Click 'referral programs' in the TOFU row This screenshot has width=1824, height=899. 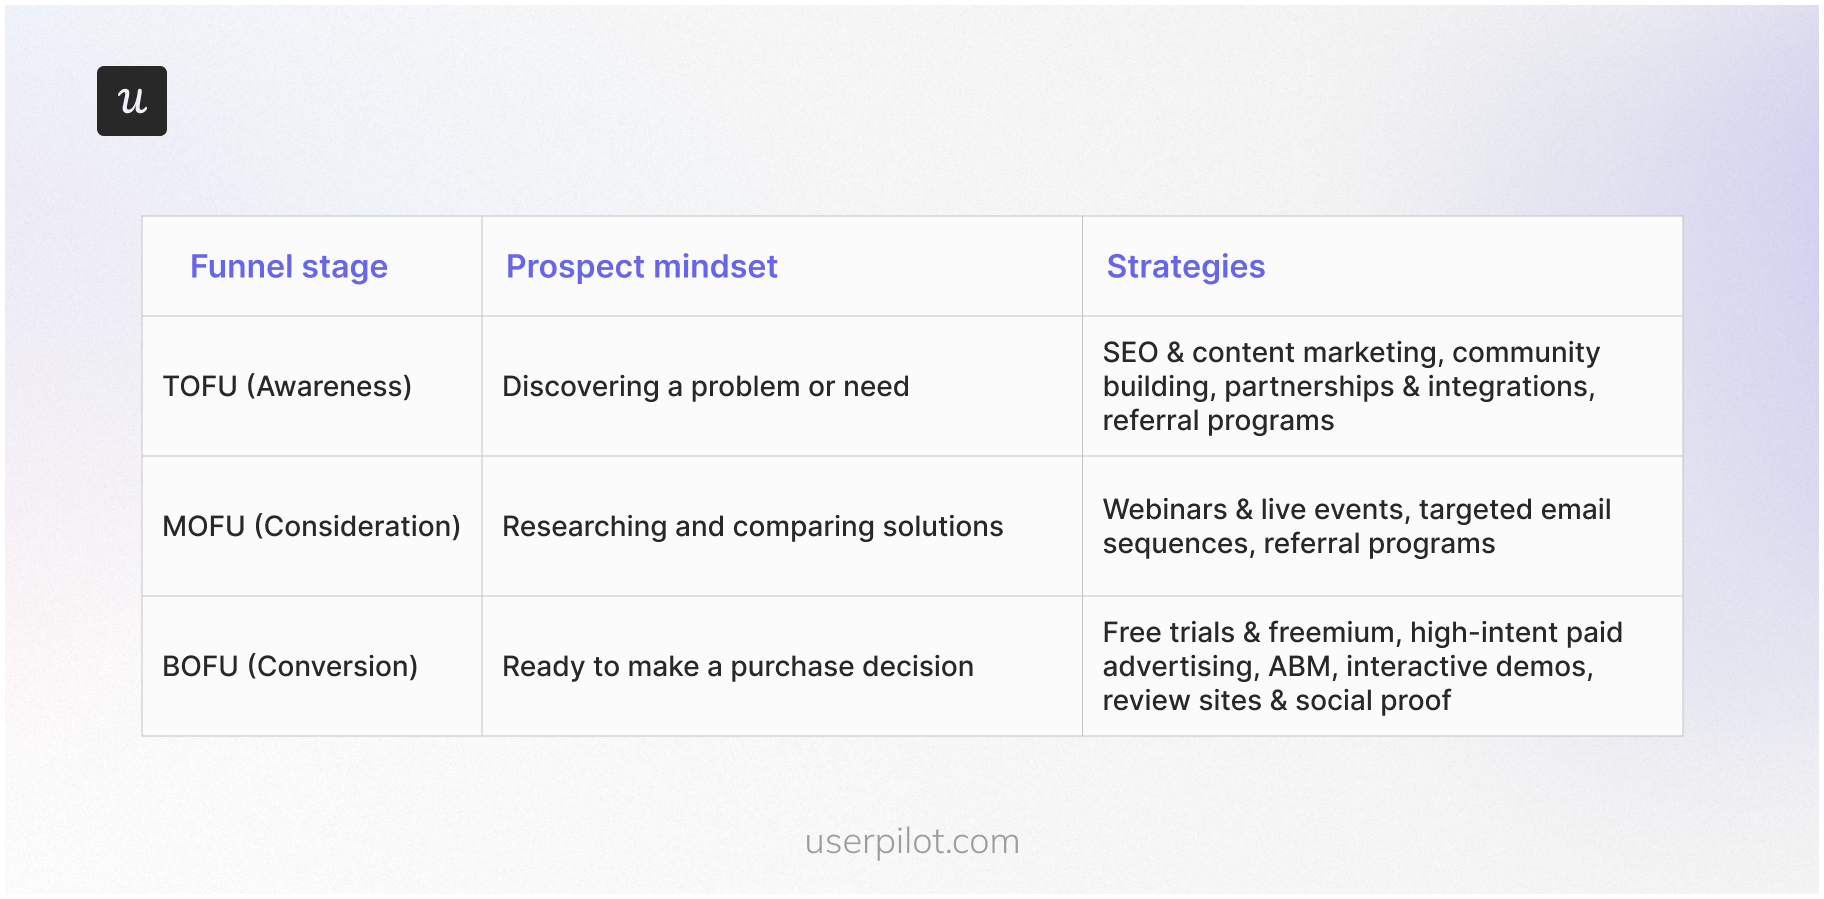1218,421
